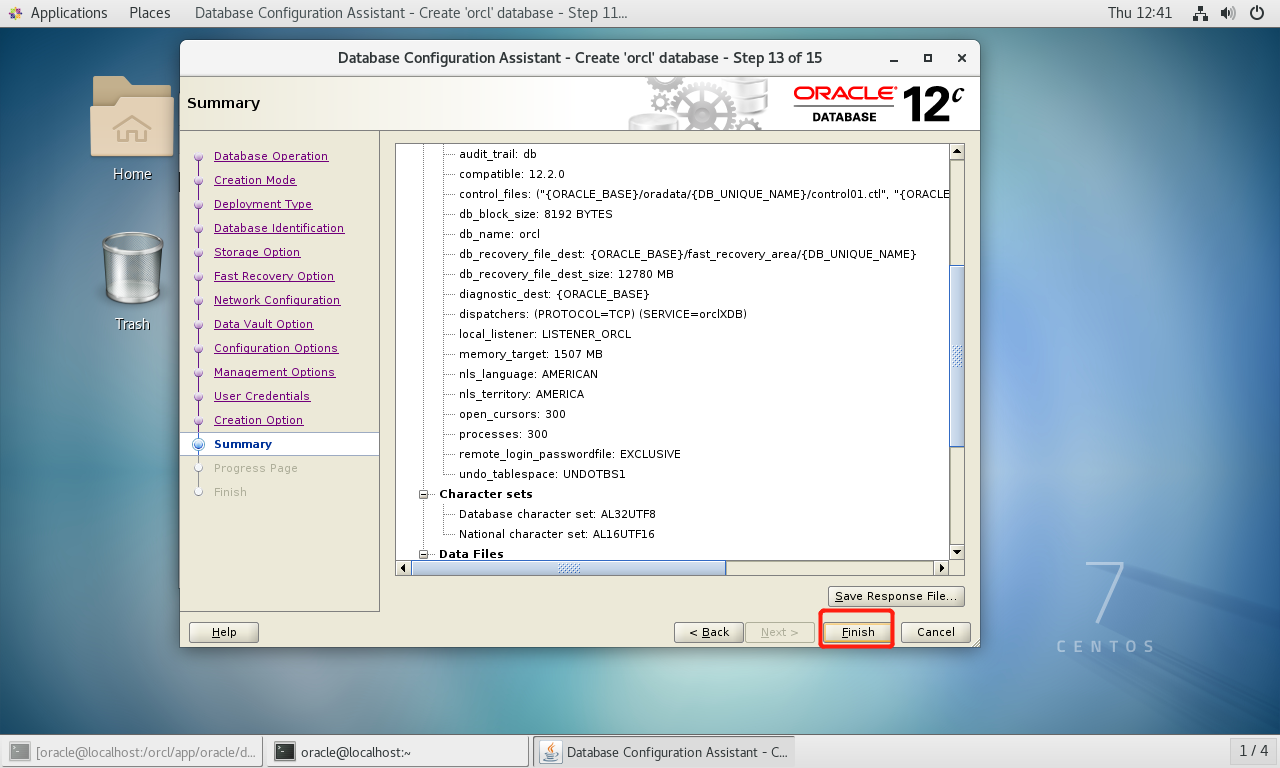Select nls_territory: AMERICA row
Image resolution: width=1280 pixels, height=768 pixels.
[521, 394]
